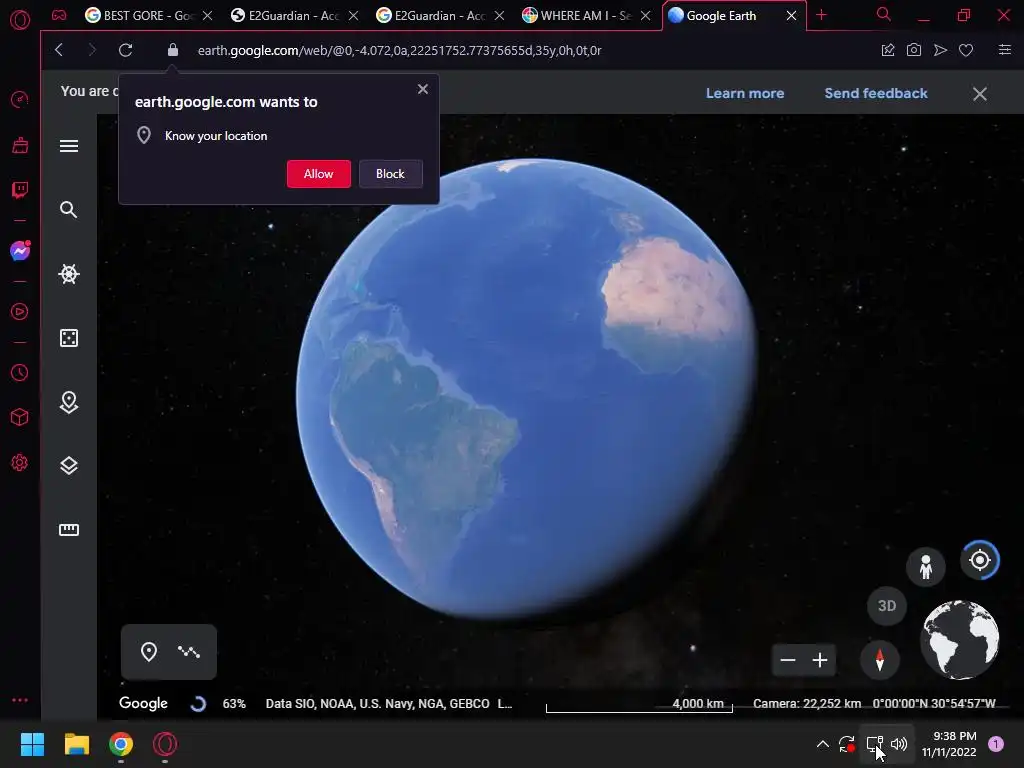The width and height of the screenshot is (1024, 768).
Task: Open Opera easy setup menu
Action: coord(1004,50)
